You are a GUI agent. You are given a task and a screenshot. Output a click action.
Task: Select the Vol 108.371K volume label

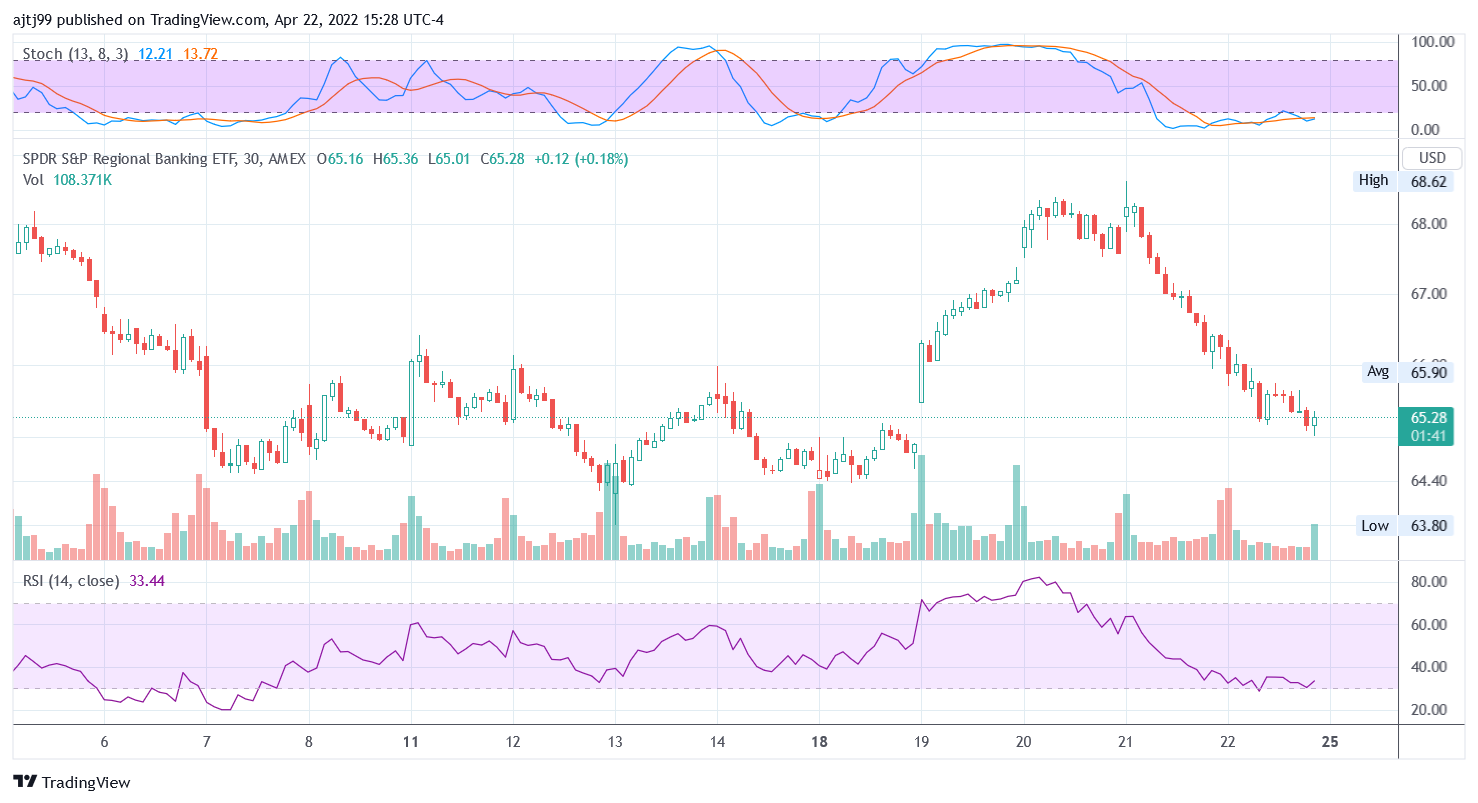click(x=67, y=180)
